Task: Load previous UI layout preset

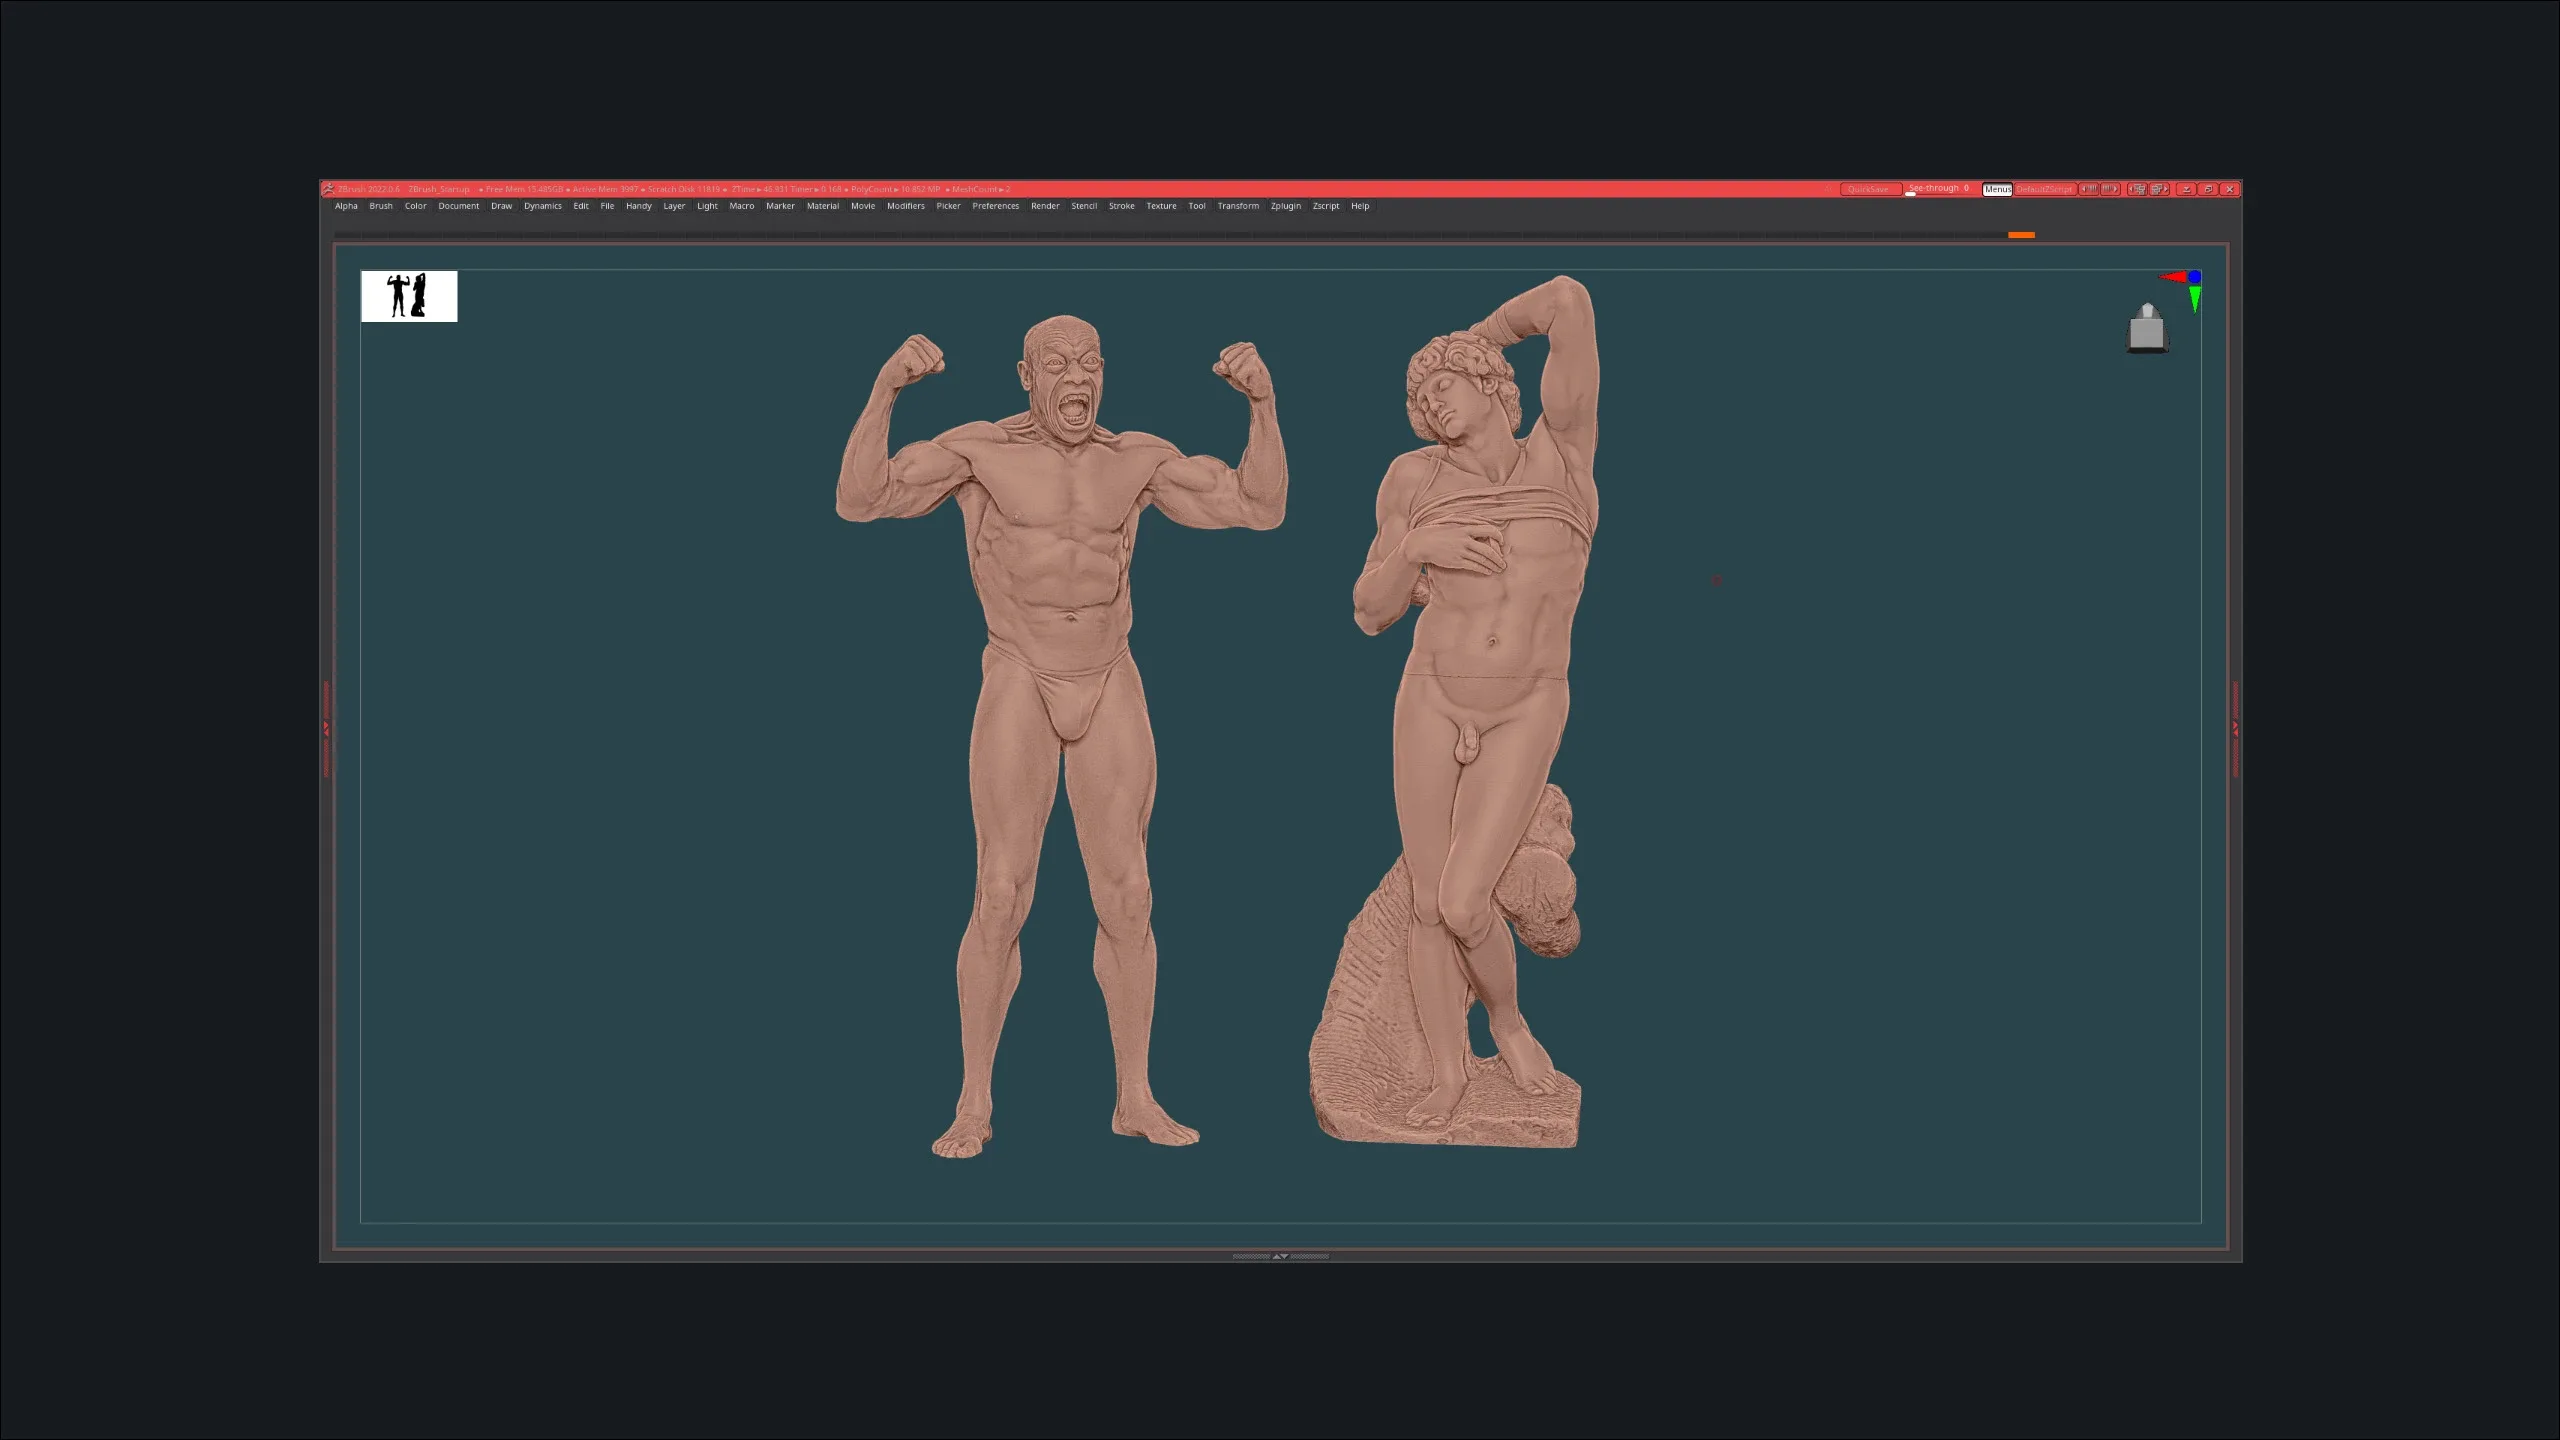Action: [2137, 189]
